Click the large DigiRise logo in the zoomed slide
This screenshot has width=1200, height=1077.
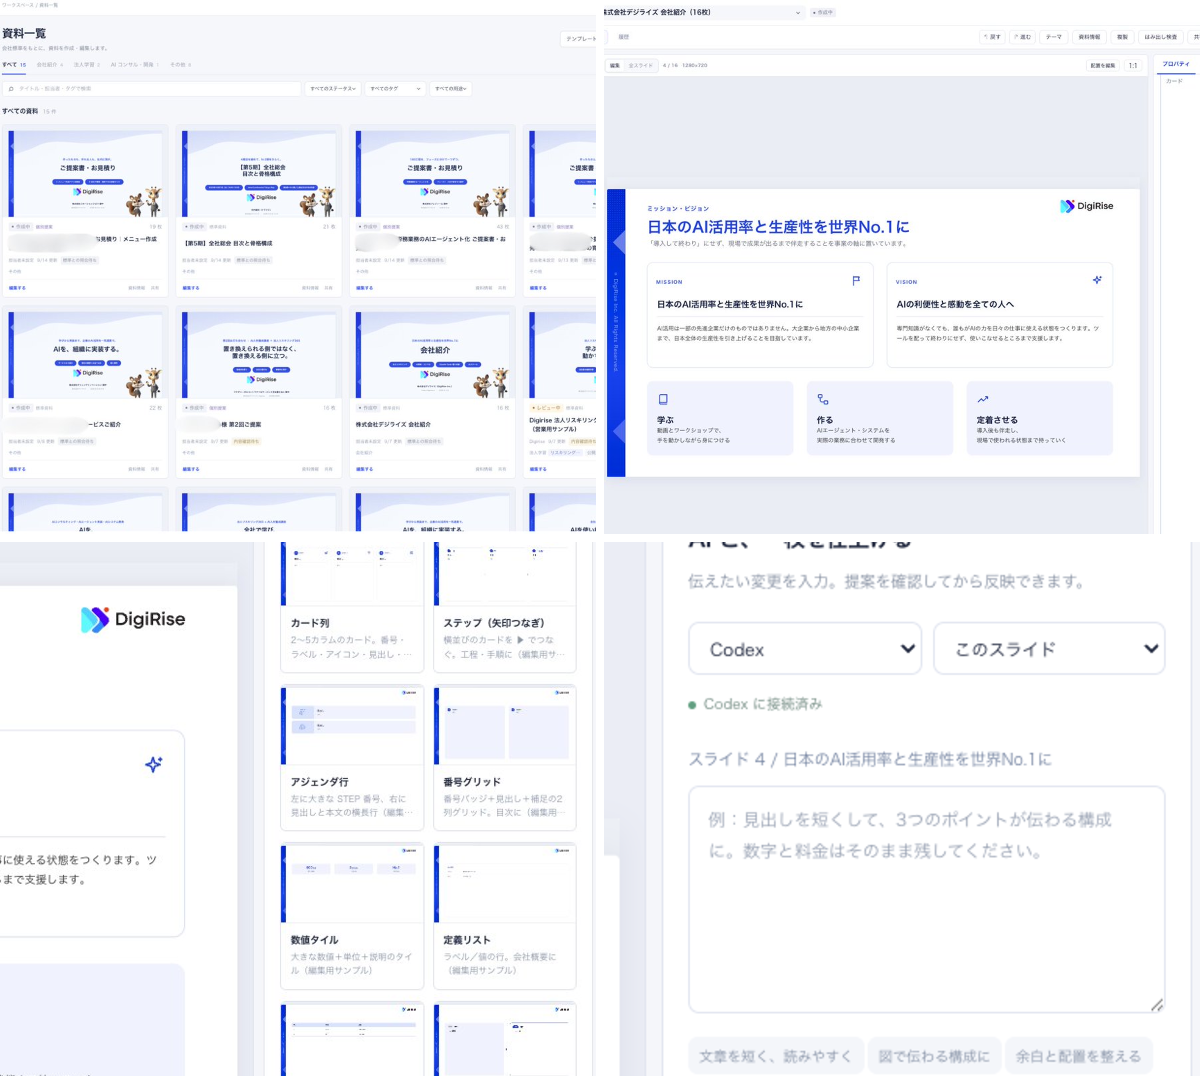133,619
